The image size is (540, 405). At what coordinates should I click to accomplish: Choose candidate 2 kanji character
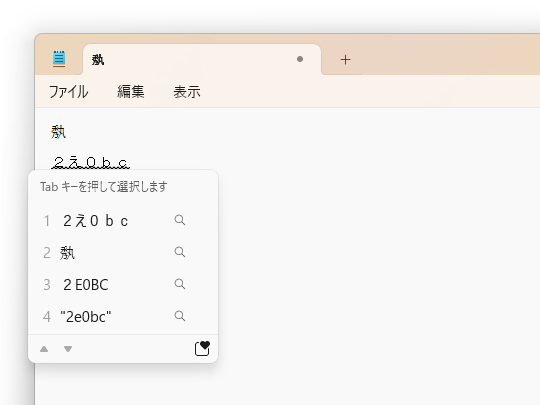click(x=67, y=253)
